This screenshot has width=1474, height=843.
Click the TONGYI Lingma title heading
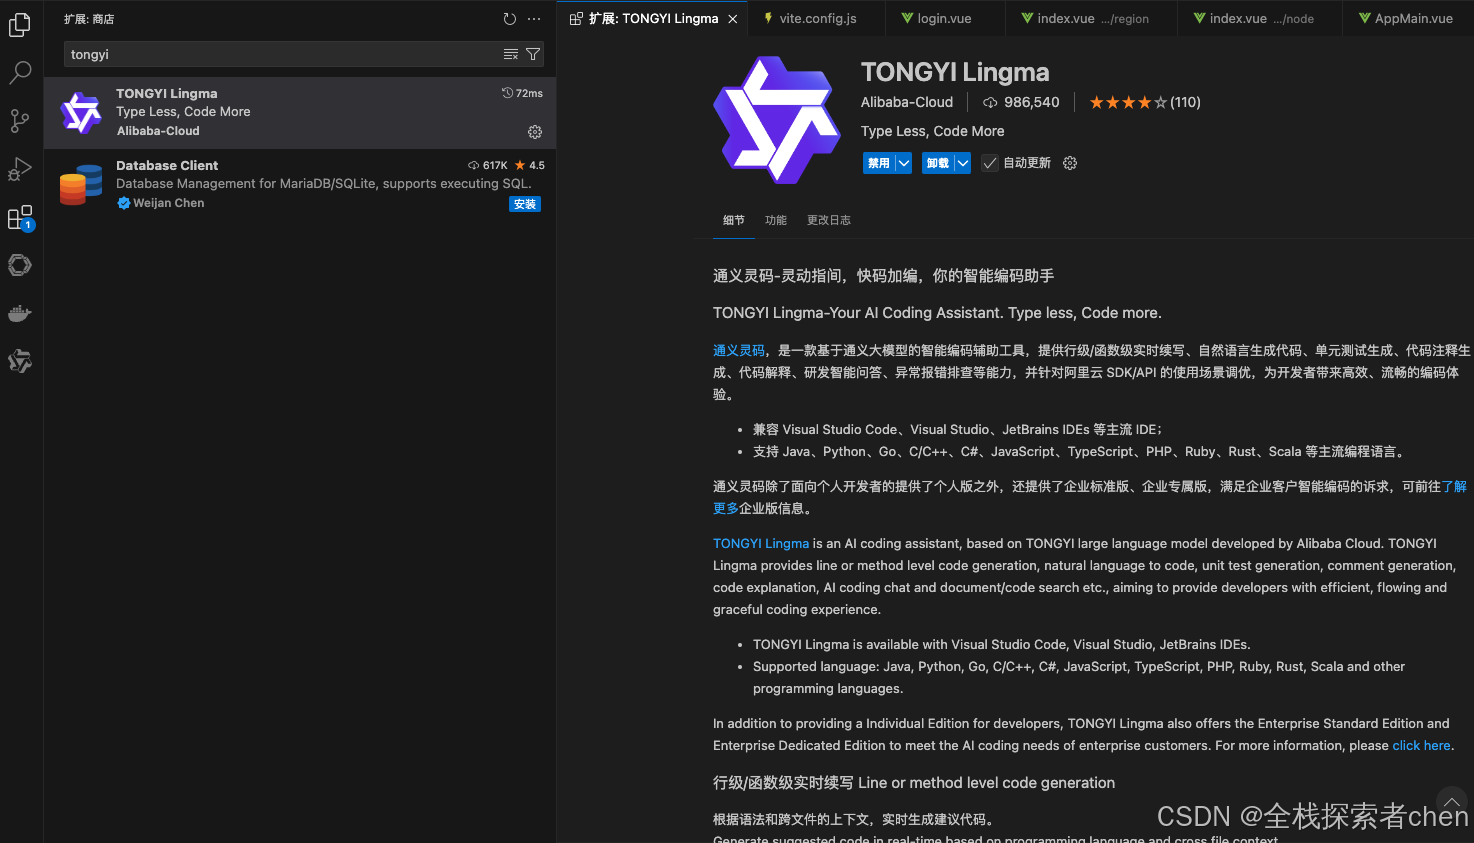955,72
